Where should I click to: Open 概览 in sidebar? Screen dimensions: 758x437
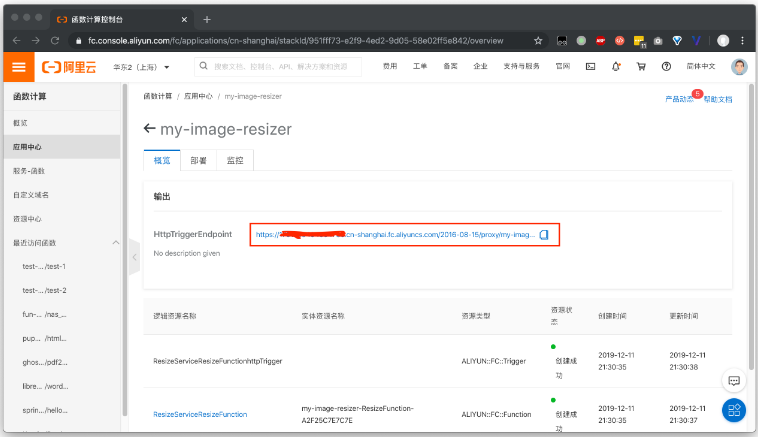click(62, 123)
